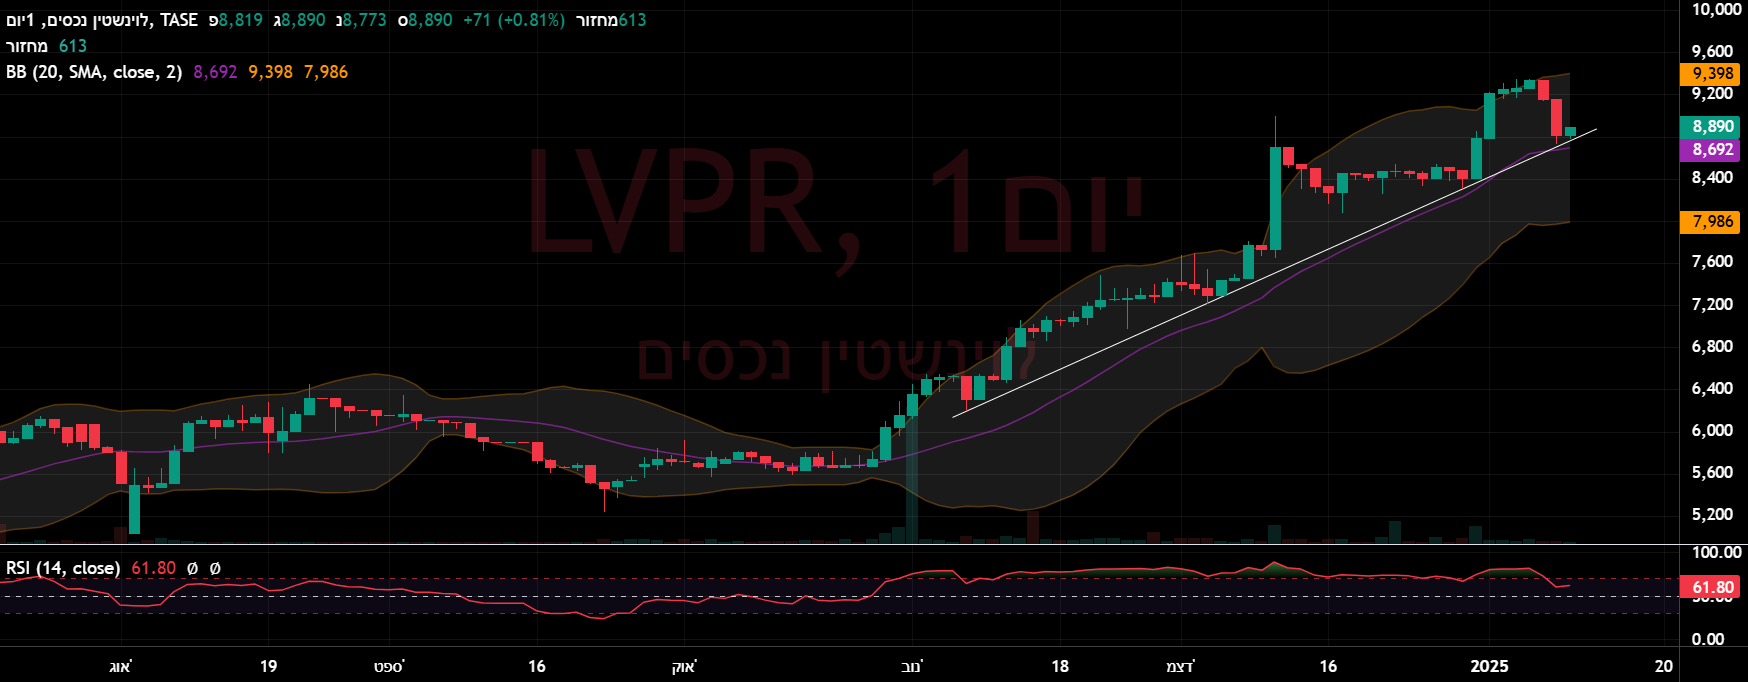Click the 5,600 label on the price axis
Viewport: 1748px width, 682px height.
coord(1712,473)
